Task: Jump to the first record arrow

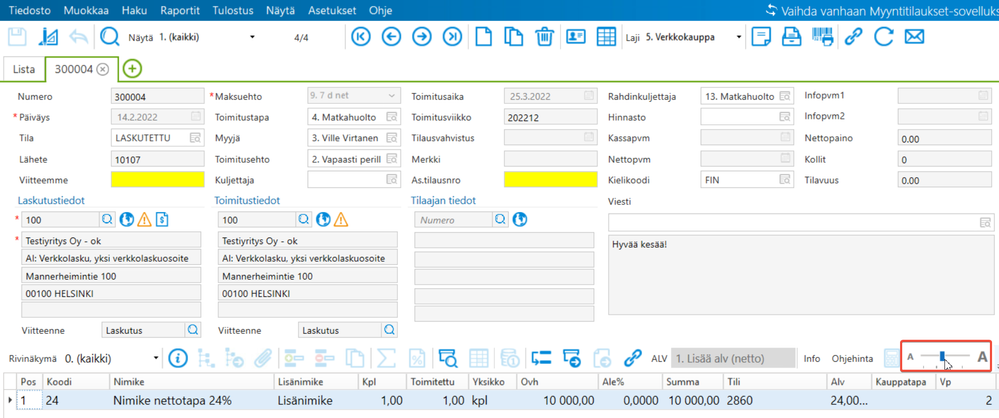Action: (x=361, y=37)
